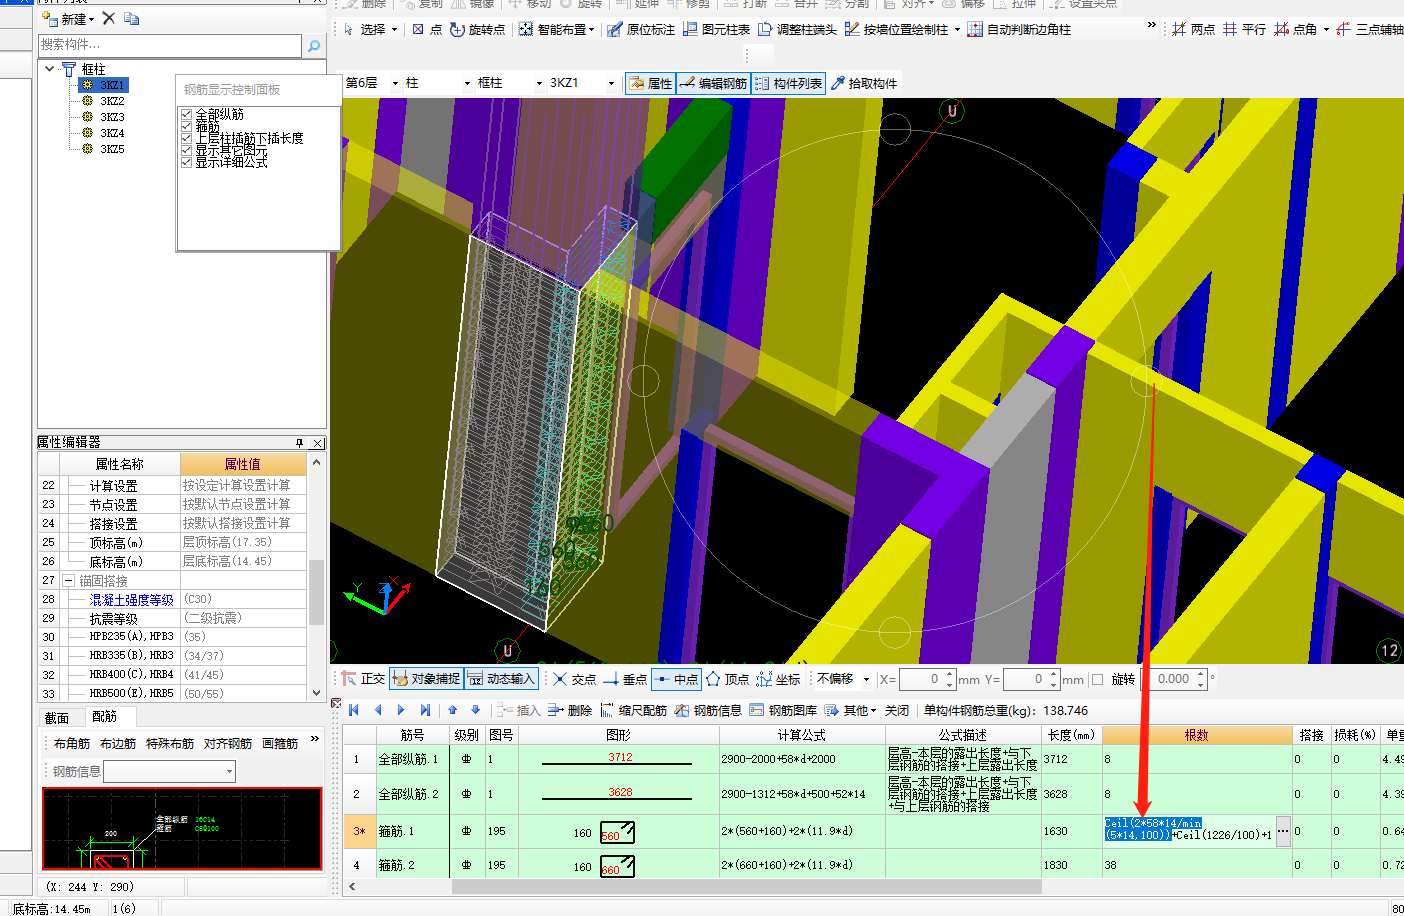Select the 旋转点 rotate point tool
Viewport: 1404px width, 916px height.
pos(477,30)
